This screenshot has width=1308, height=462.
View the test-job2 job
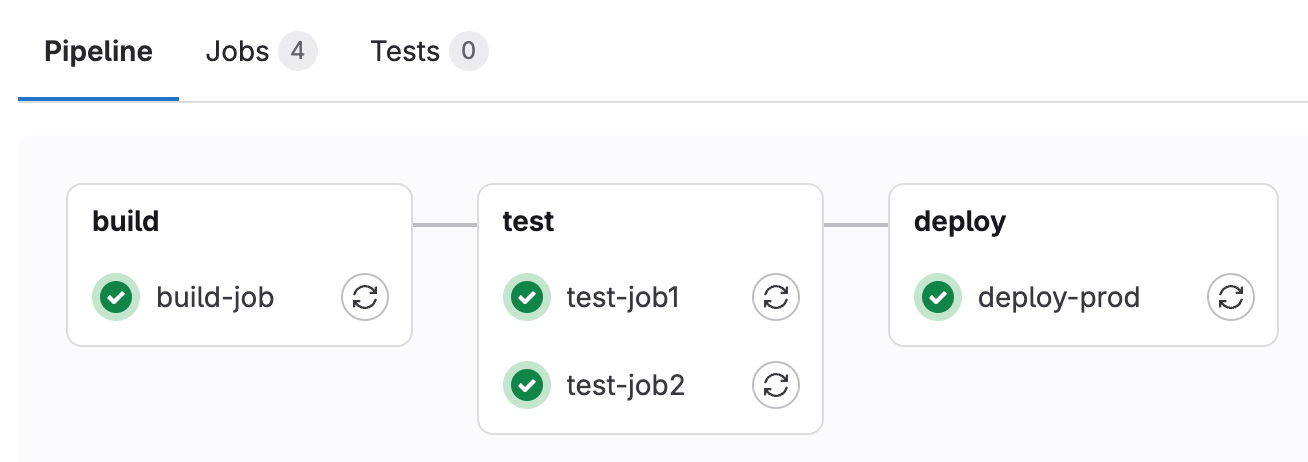point(625,385)
